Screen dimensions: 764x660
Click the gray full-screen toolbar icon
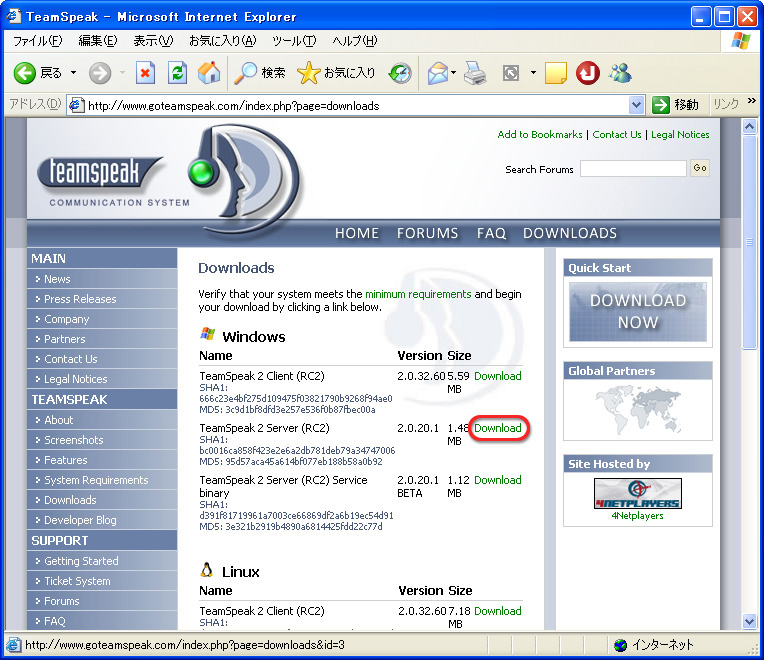(x=511, y=74)
